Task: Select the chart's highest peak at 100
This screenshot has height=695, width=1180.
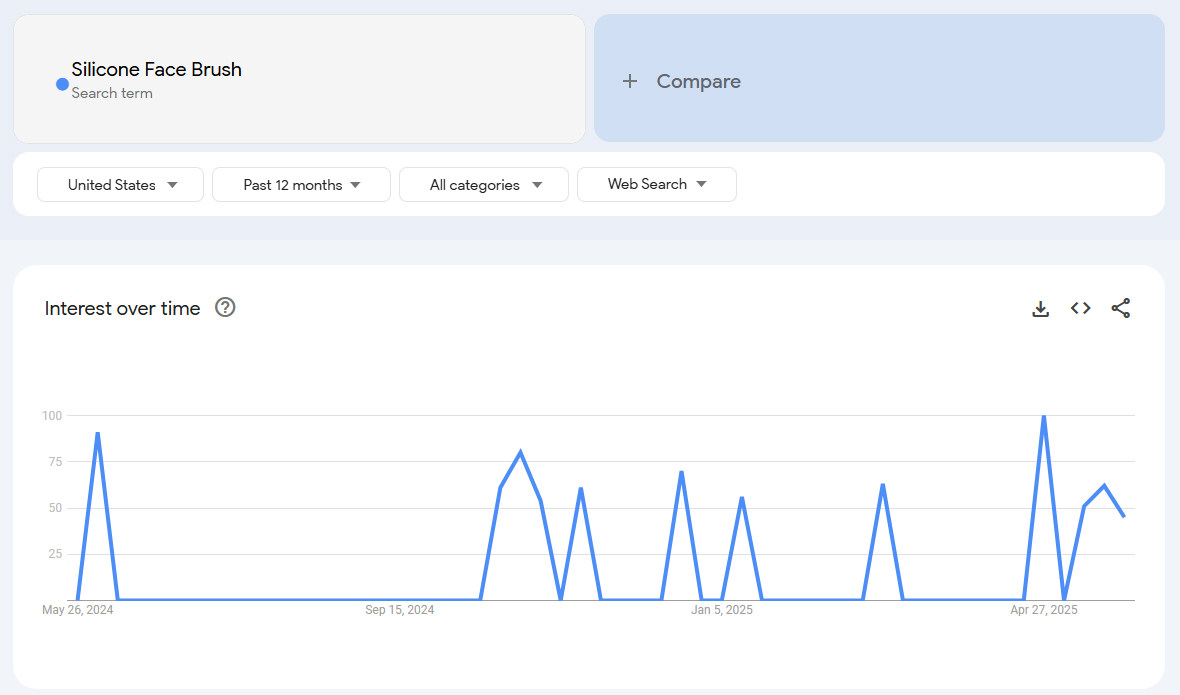Action: 1043,416
